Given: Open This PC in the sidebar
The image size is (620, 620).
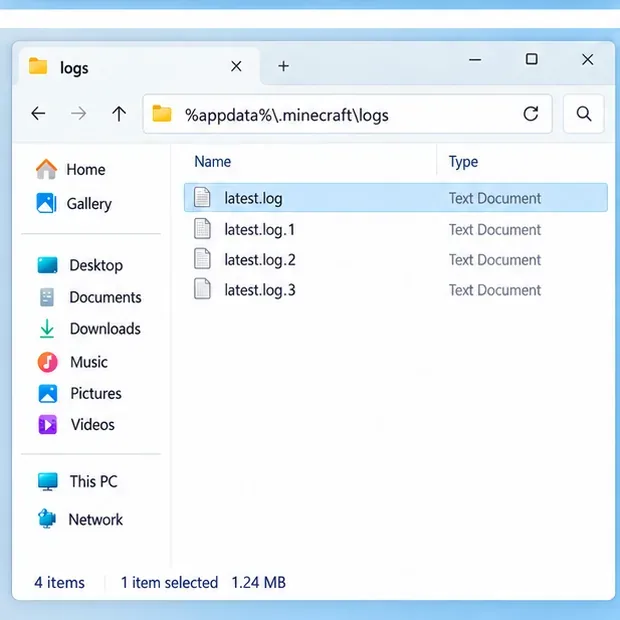Looking at the screenshot, I should tap(78, 482).
